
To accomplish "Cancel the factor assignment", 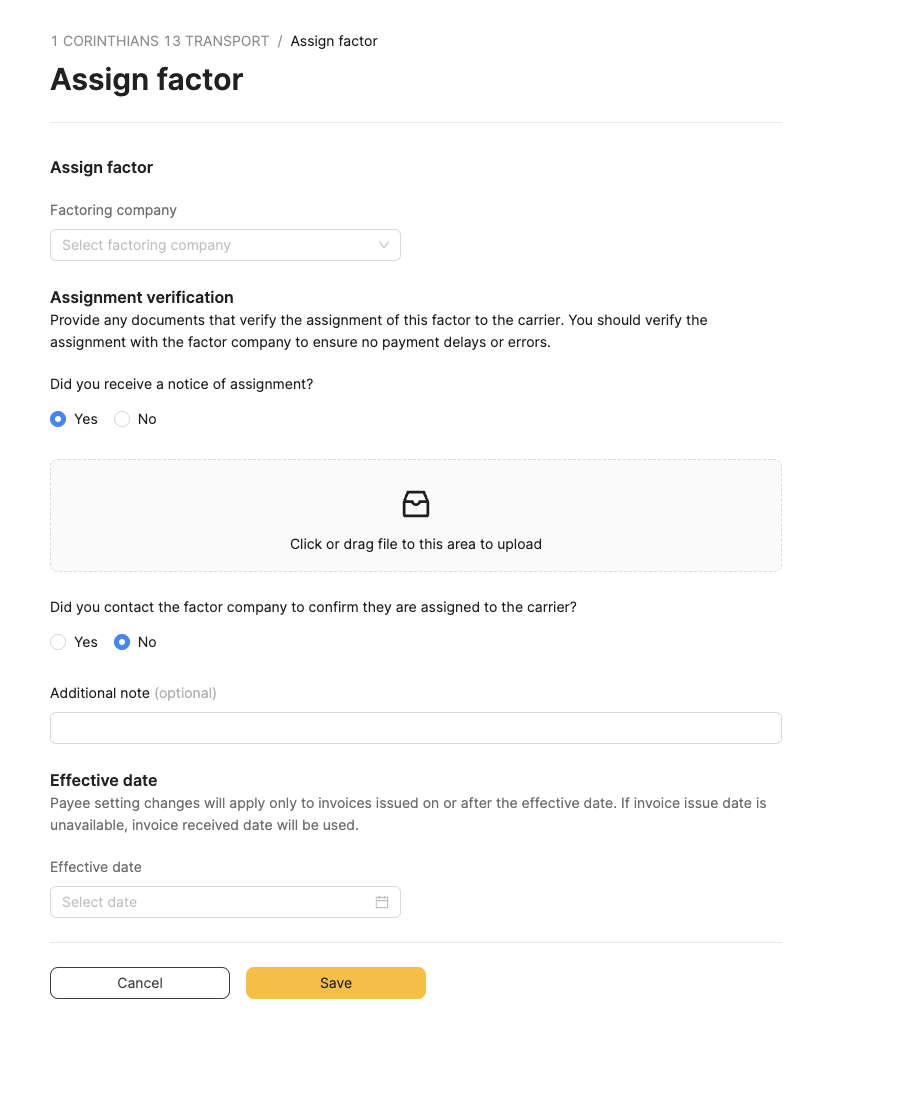I will 140,983.
